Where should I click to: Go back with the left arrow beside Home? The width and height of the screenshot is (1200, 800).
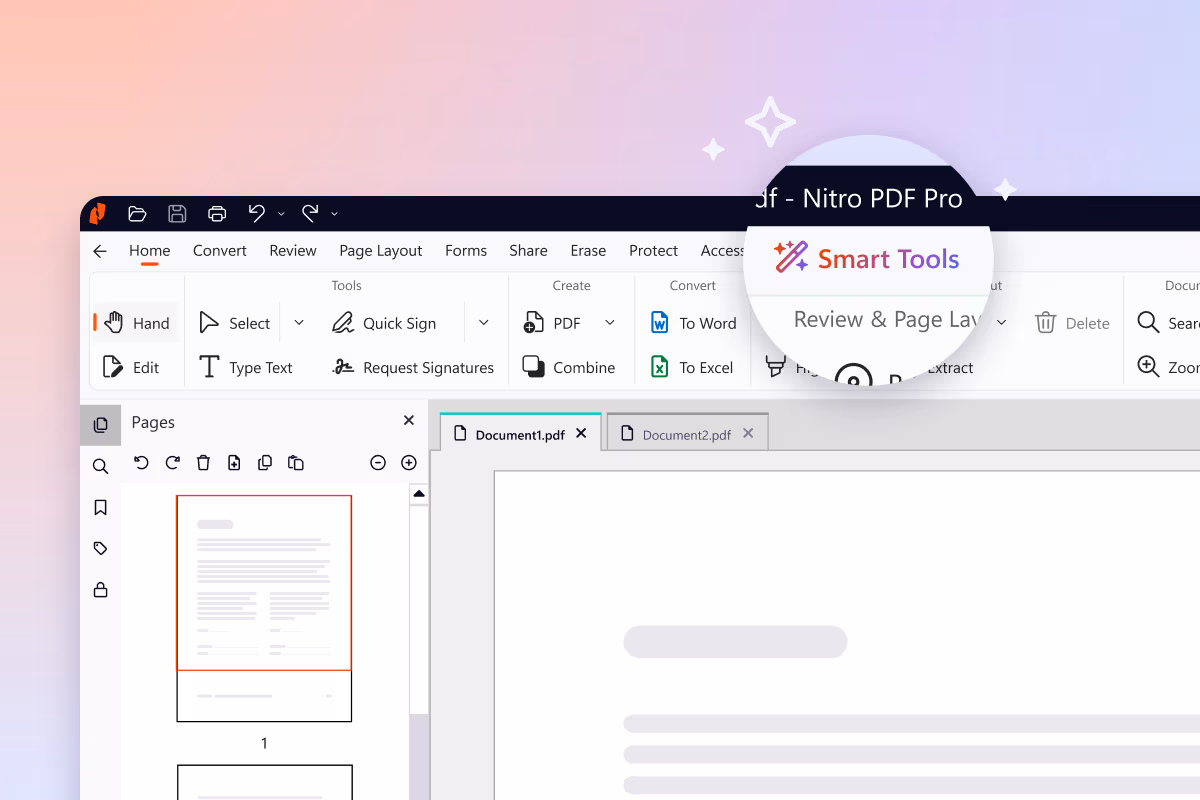tap(99, 251)
